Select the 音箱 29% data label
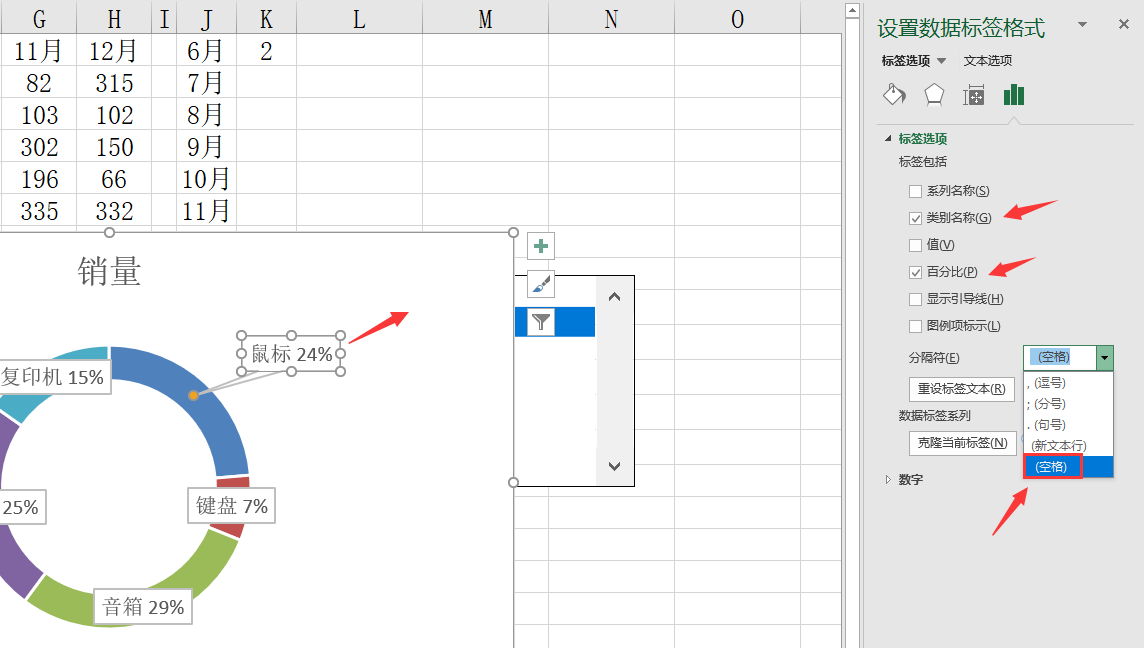This screenshot has height=648, width=1144. click(143, 607)
